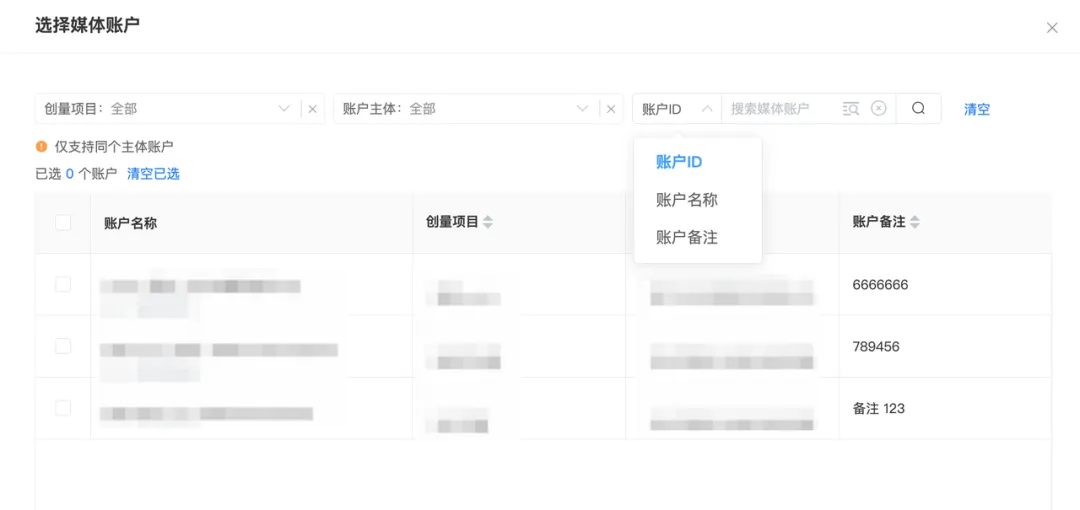Check the row with remark 789456
Image resolution: width=1080 pixels, height=510 pixels.
(63, 346)
